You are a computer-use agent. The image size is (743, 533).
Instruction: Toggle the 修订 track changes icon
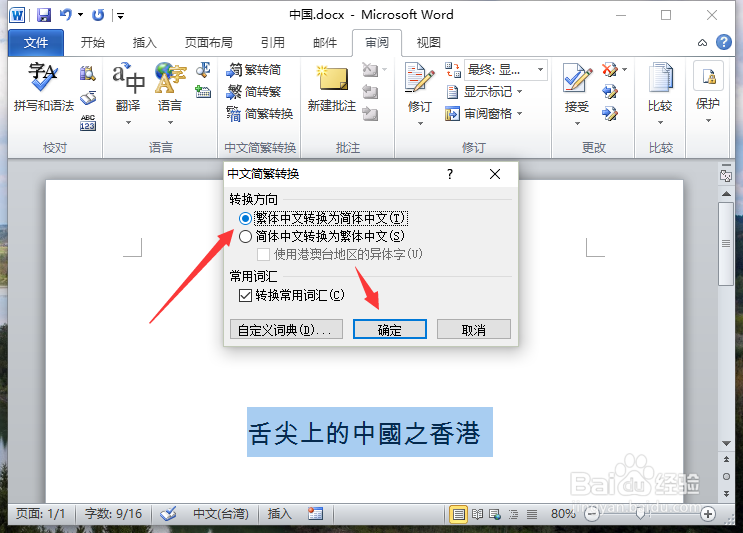(420, 78)
